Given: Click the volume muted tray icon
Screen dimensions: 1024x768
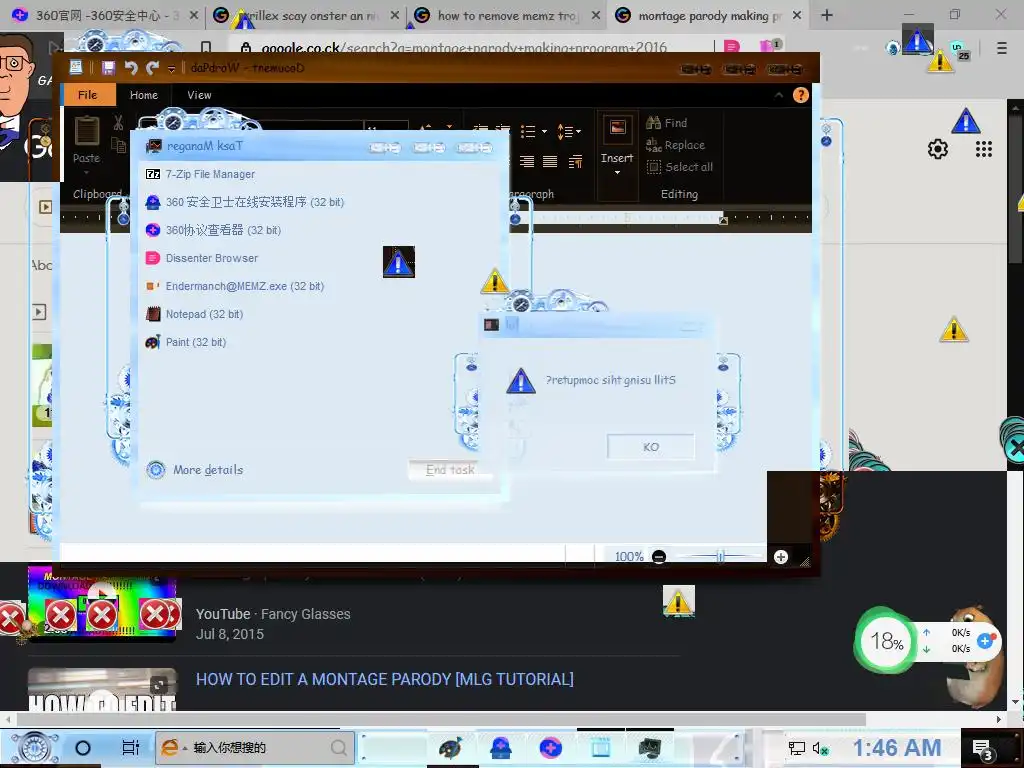Looking at the screenshot, I should tap(821, 748).
